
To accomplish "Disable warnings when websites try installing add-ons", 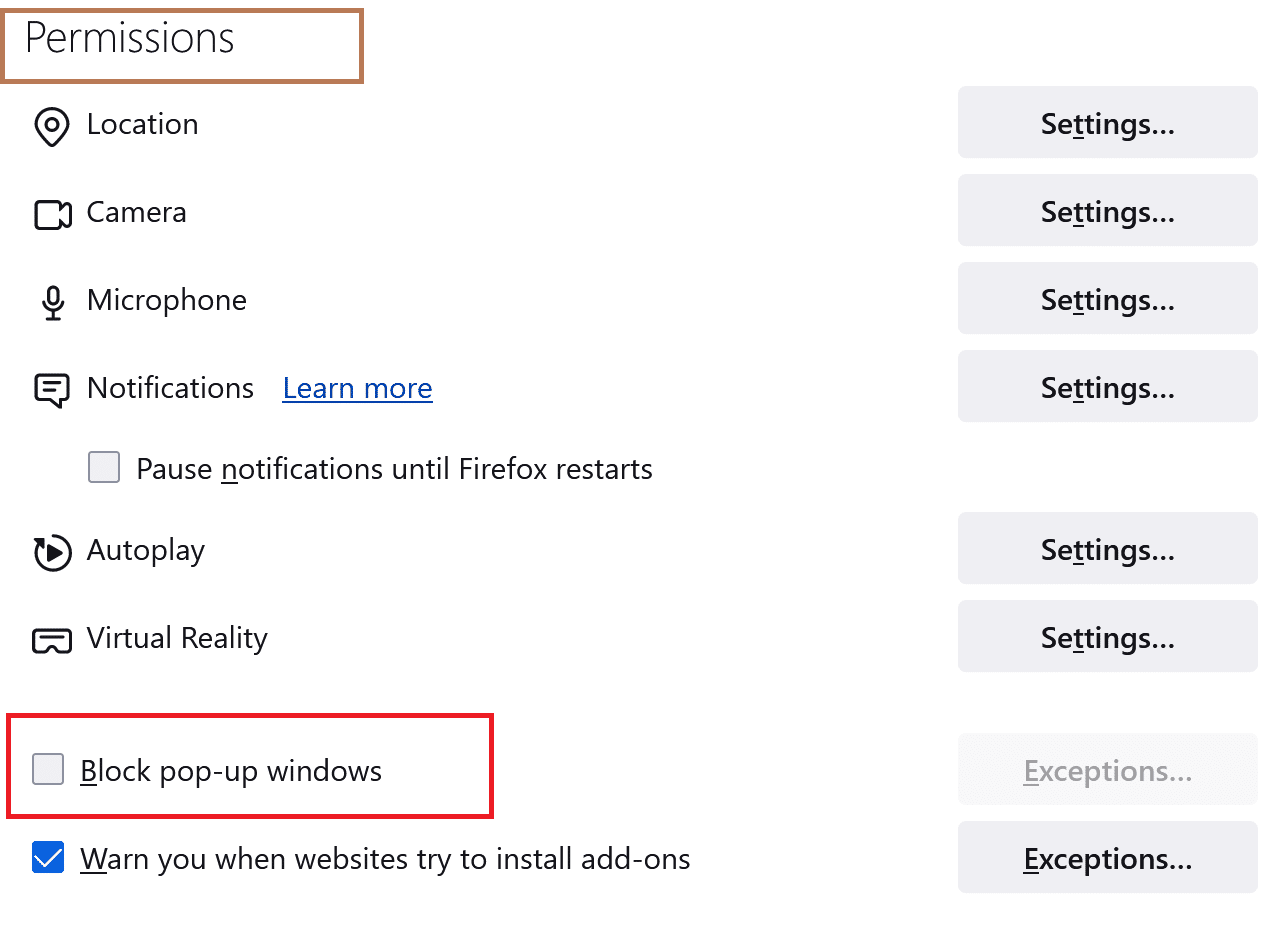I will (47, 857).
